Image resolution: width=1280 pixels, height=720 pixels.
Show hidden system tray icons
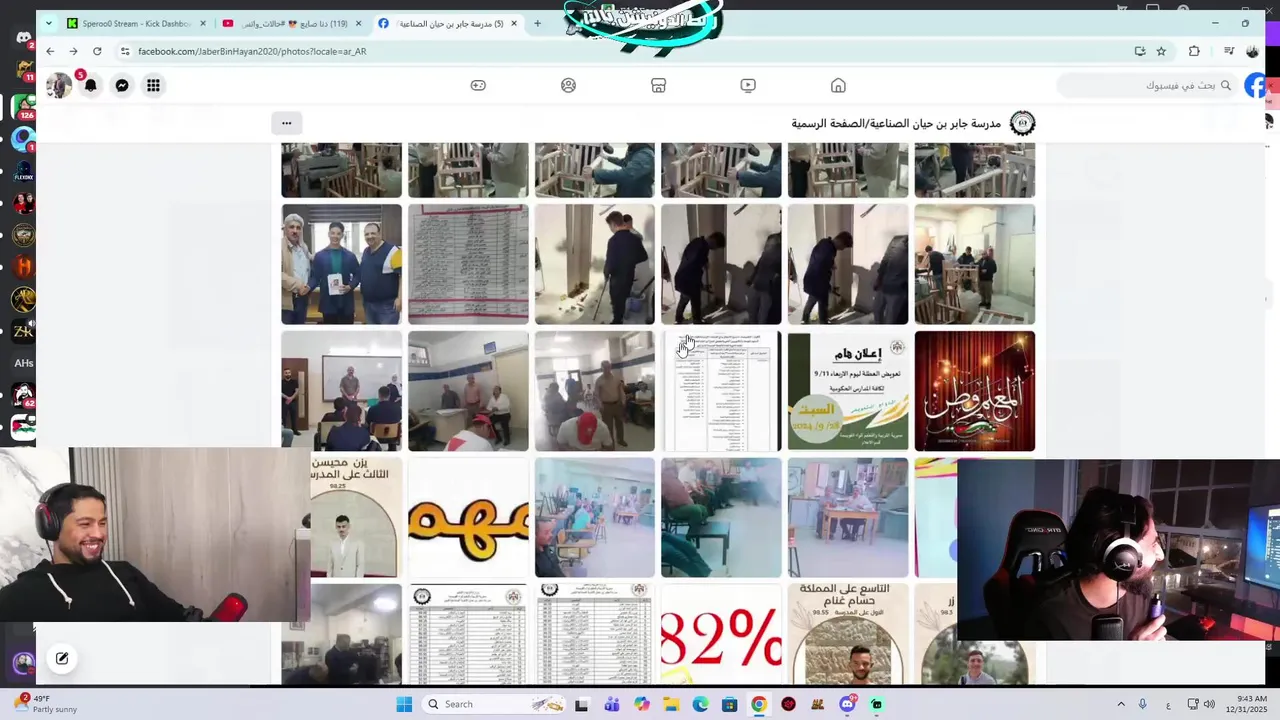(x=1120, y=704)
